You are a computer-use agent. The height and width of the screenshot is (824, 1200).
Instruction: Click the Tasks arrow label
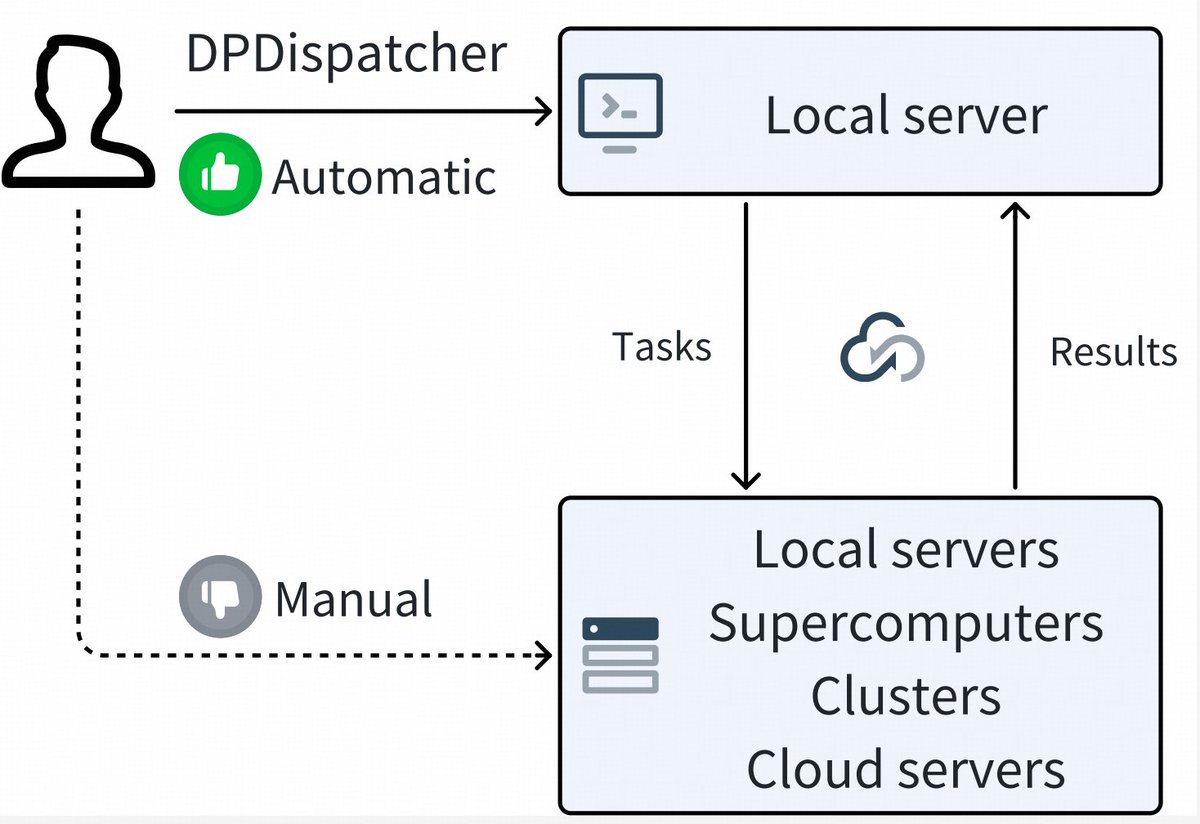[x=662, y=347]
